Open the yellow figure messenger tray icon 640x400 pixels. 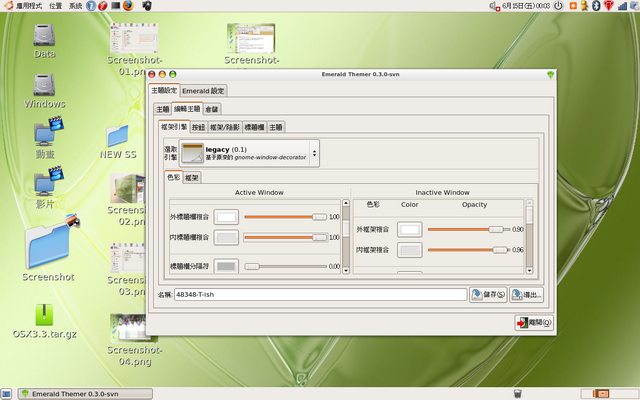584,6
